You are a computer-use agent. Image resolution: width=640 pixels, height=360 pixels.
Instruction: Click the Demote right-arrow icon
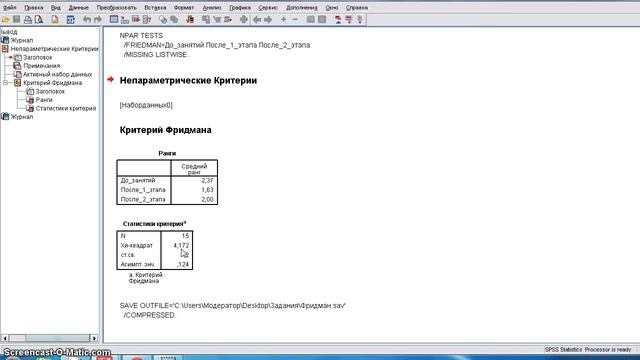click(268, 19)
